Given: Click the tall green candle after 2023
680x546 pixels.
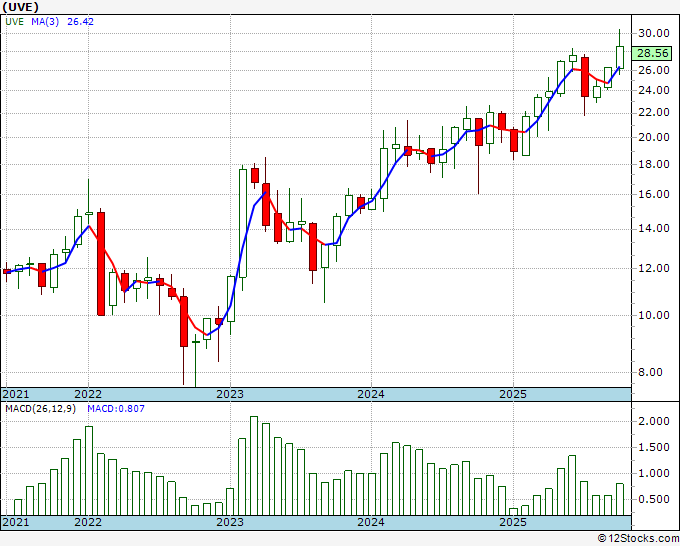Looking at the screenshot, I should [243, 223].
